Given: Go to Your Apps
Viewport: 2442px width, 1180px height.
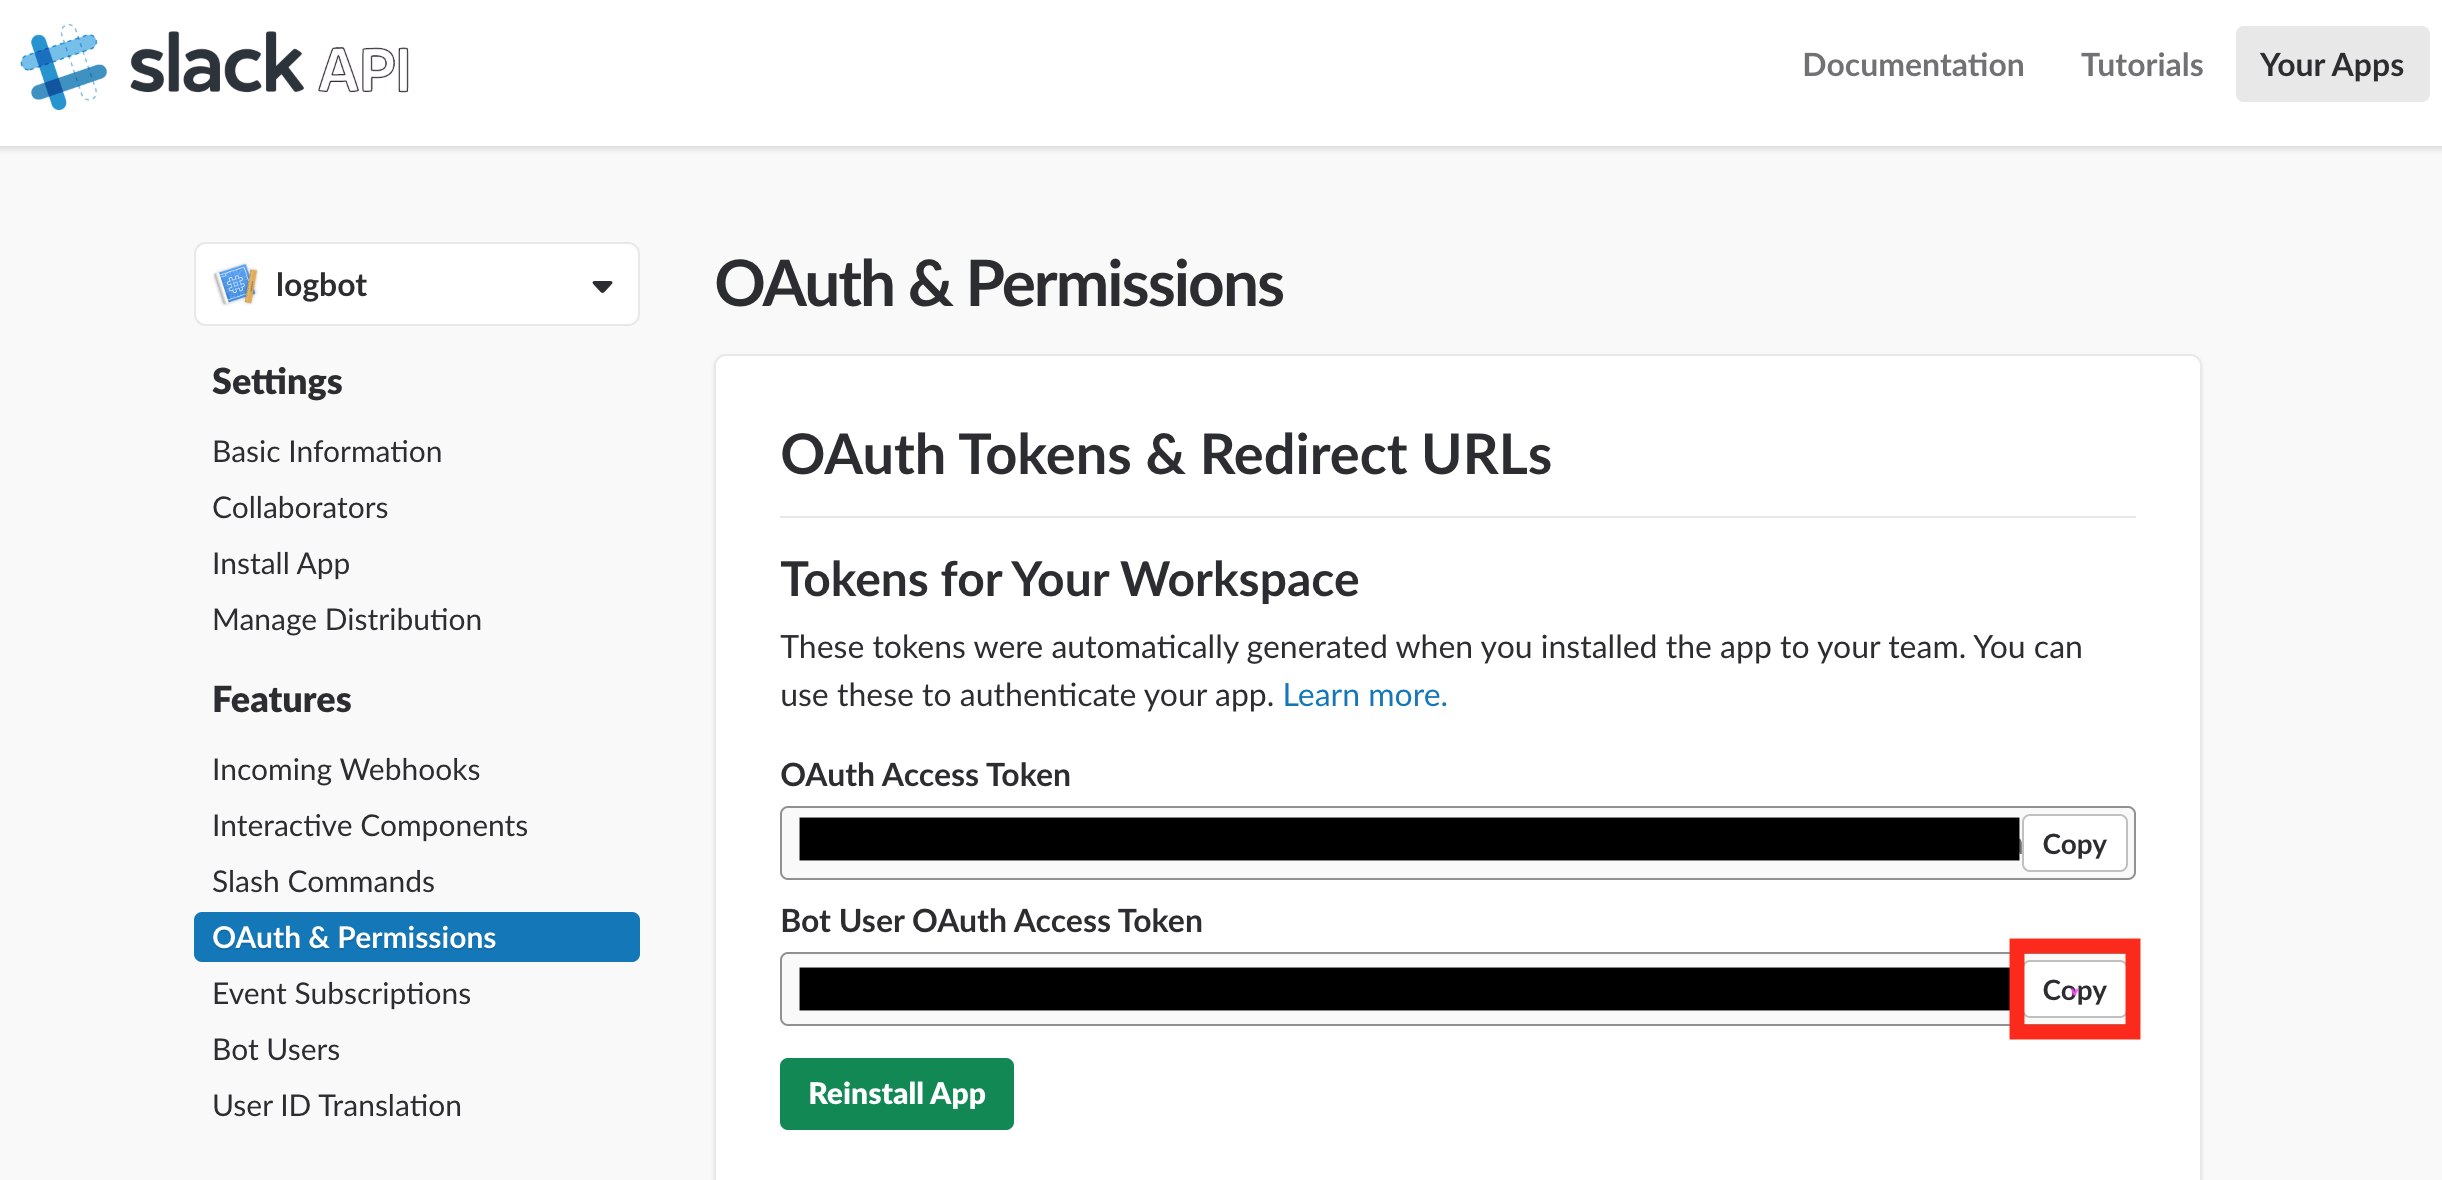Looking at the screenshot, I should [2331, 65].
